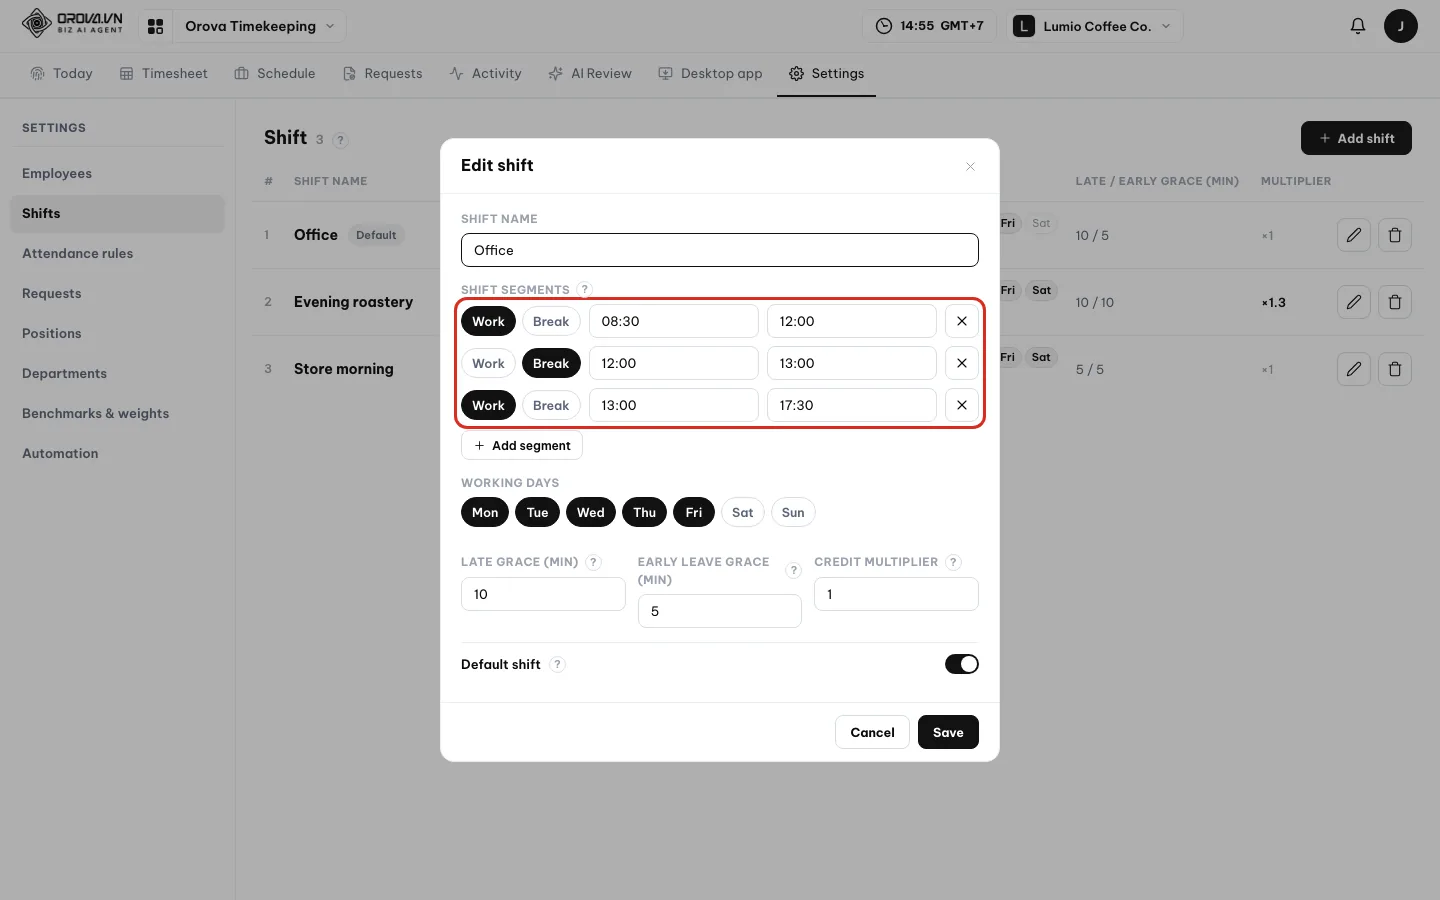The height and width of the screenshot is (900, 1440).
Task: Deselect Mon working day
Action: [x=485, y=512]
